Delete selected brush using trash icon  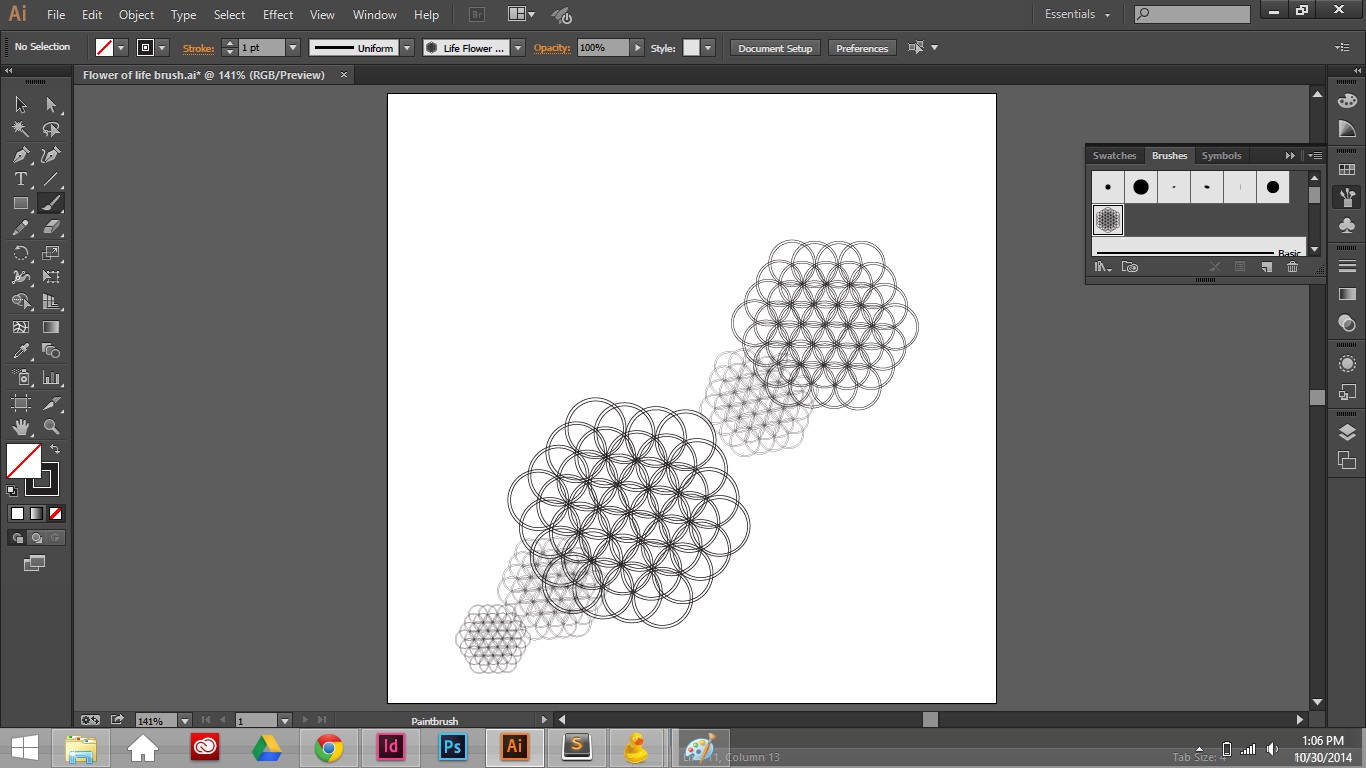coord(1292,267)
